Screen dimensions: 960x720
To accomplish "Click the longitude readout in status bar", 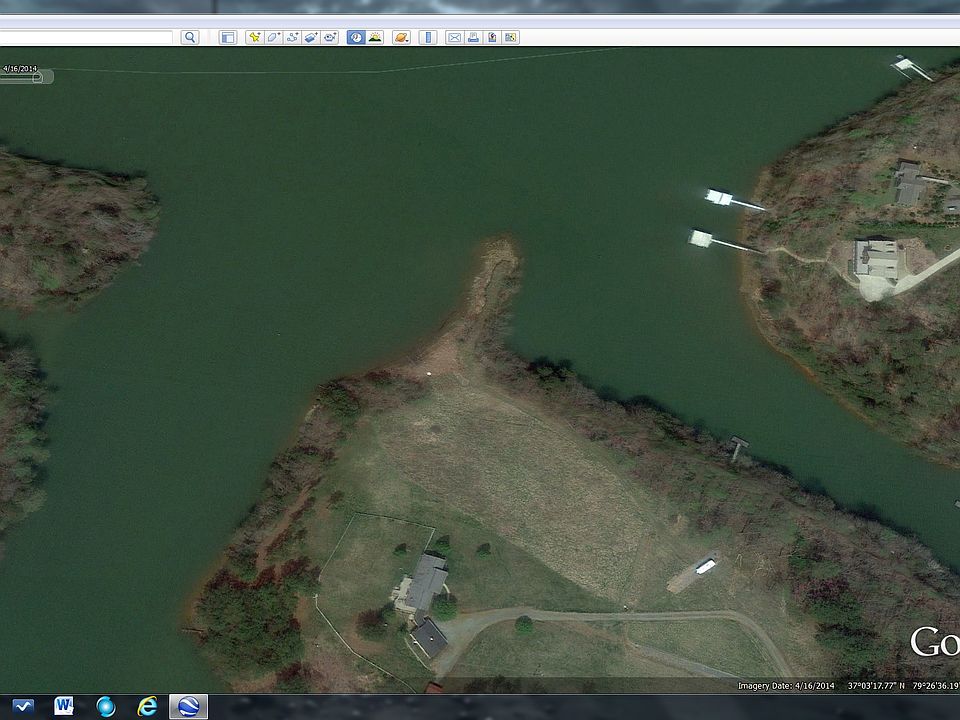I will 936,686.
